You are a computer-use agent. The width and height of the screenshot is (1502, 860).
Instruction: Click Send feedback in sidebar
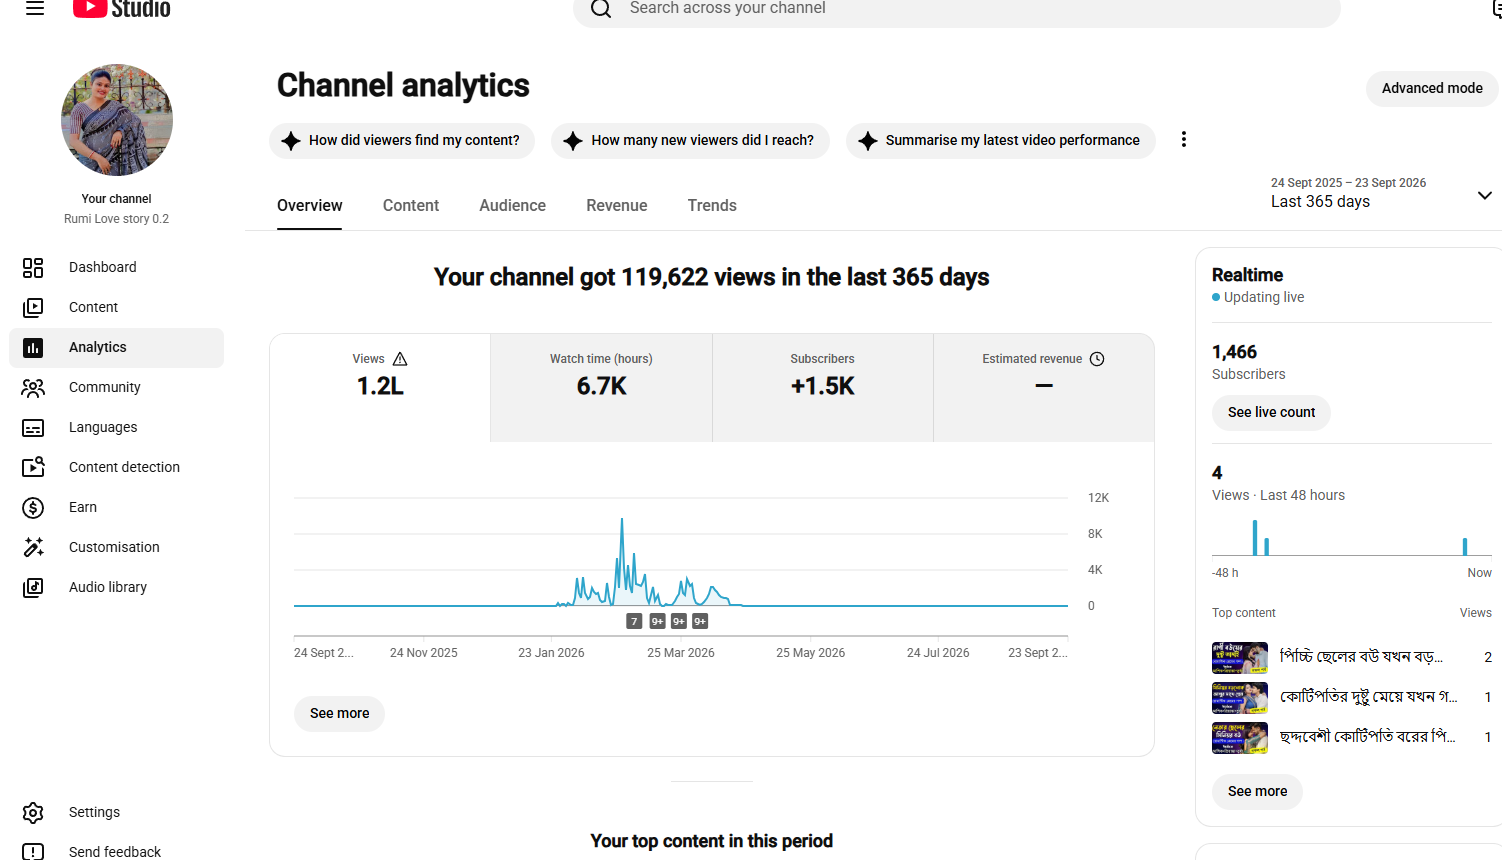116,851
